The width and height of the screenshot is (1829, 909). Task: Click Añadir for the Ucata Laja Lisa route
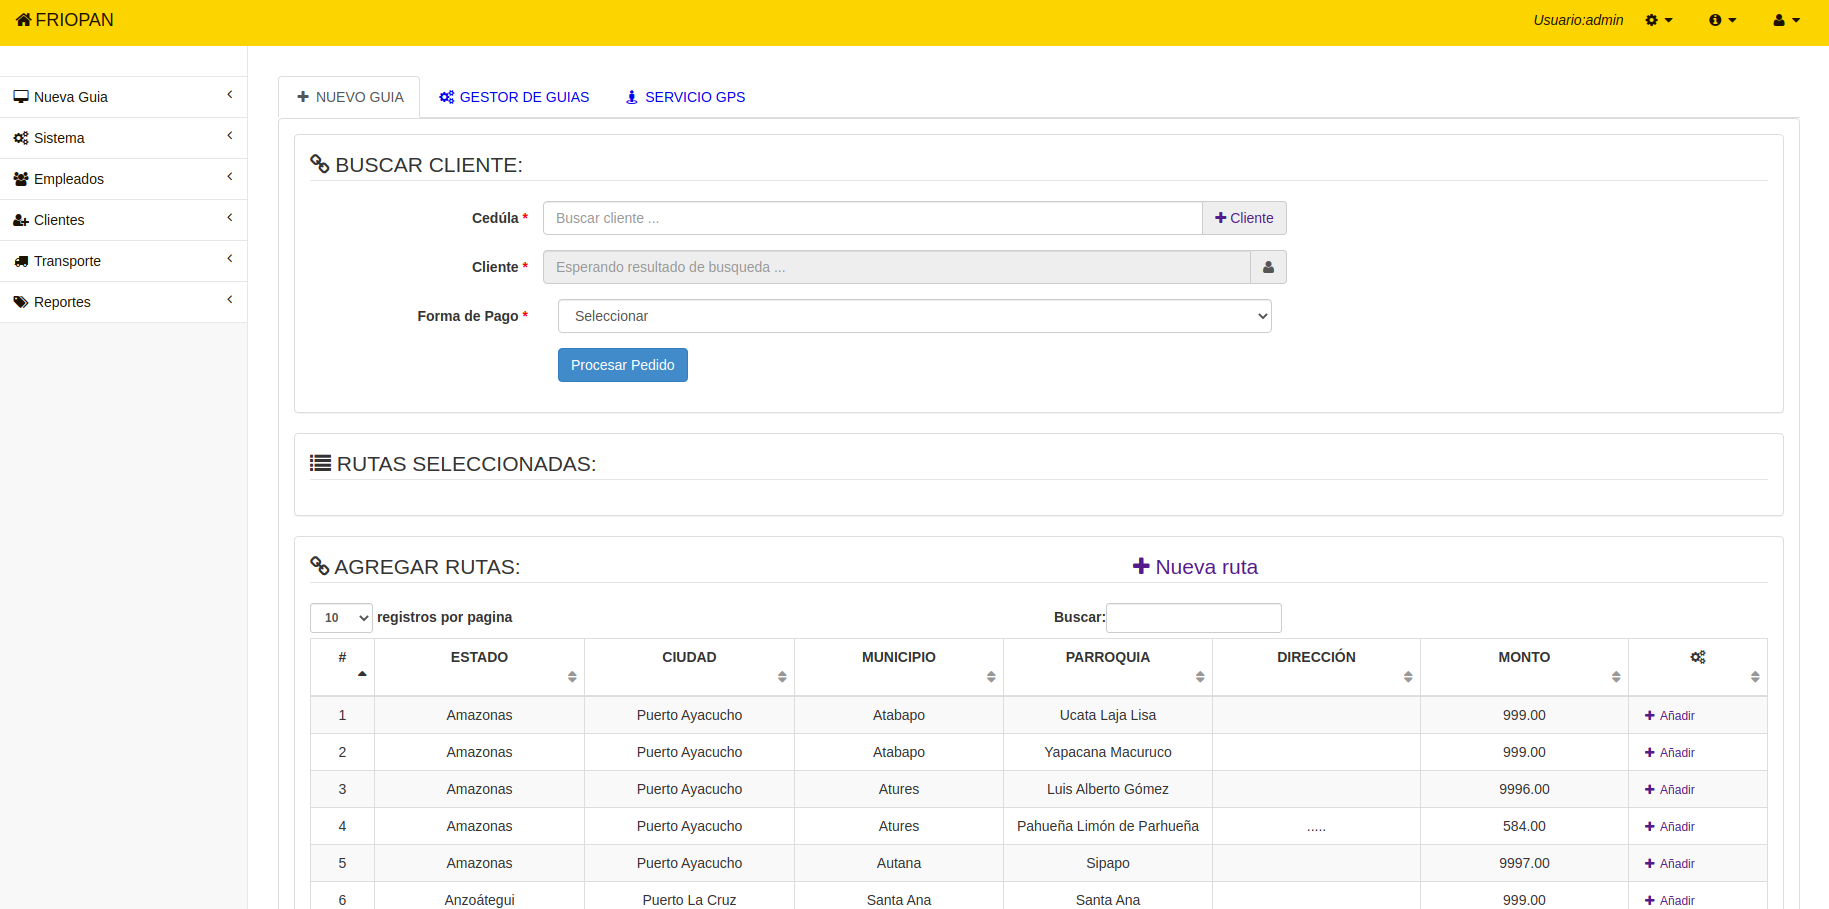(x=1669, y=716)
